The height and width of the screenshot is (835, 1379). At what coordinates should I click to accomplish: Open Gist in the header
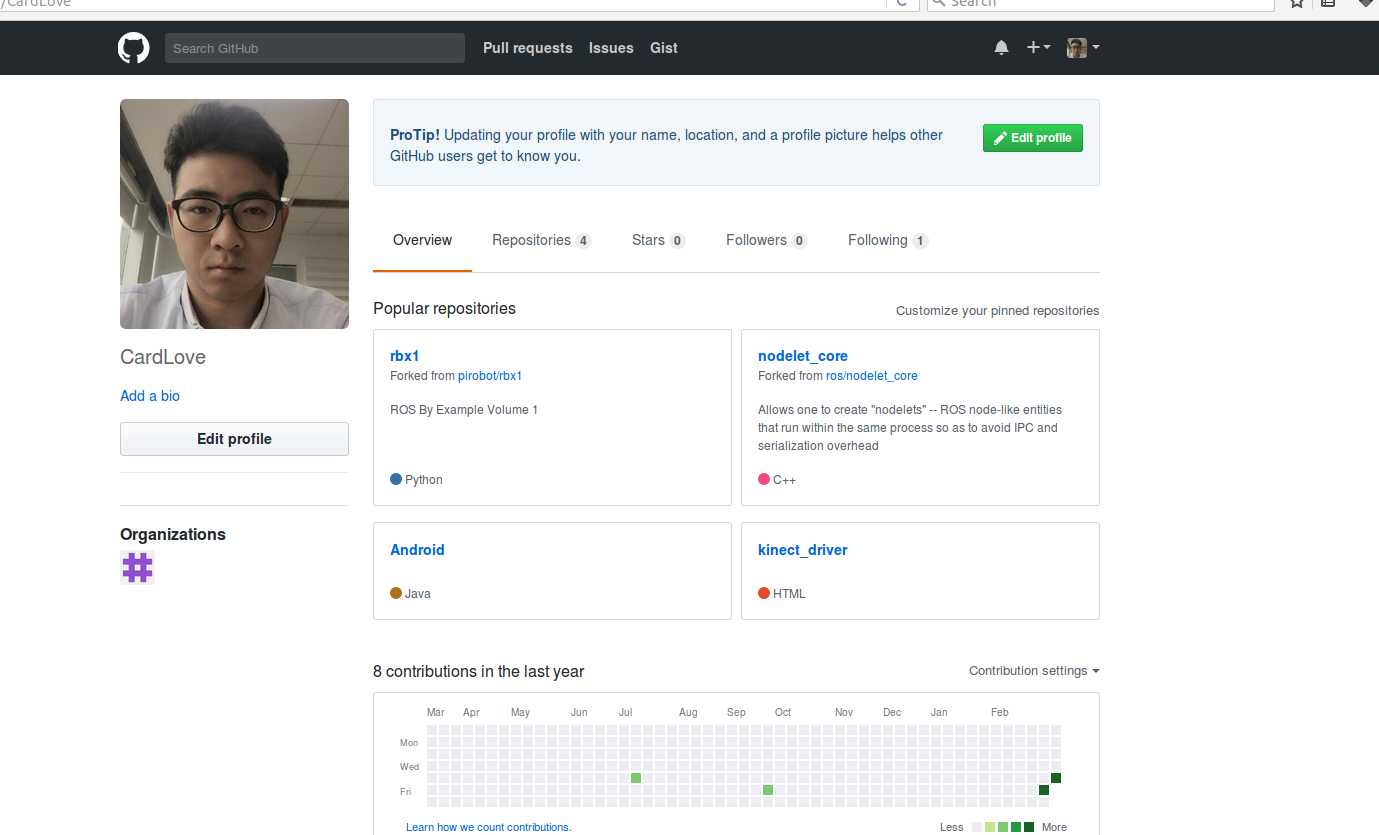coord(664,48)
